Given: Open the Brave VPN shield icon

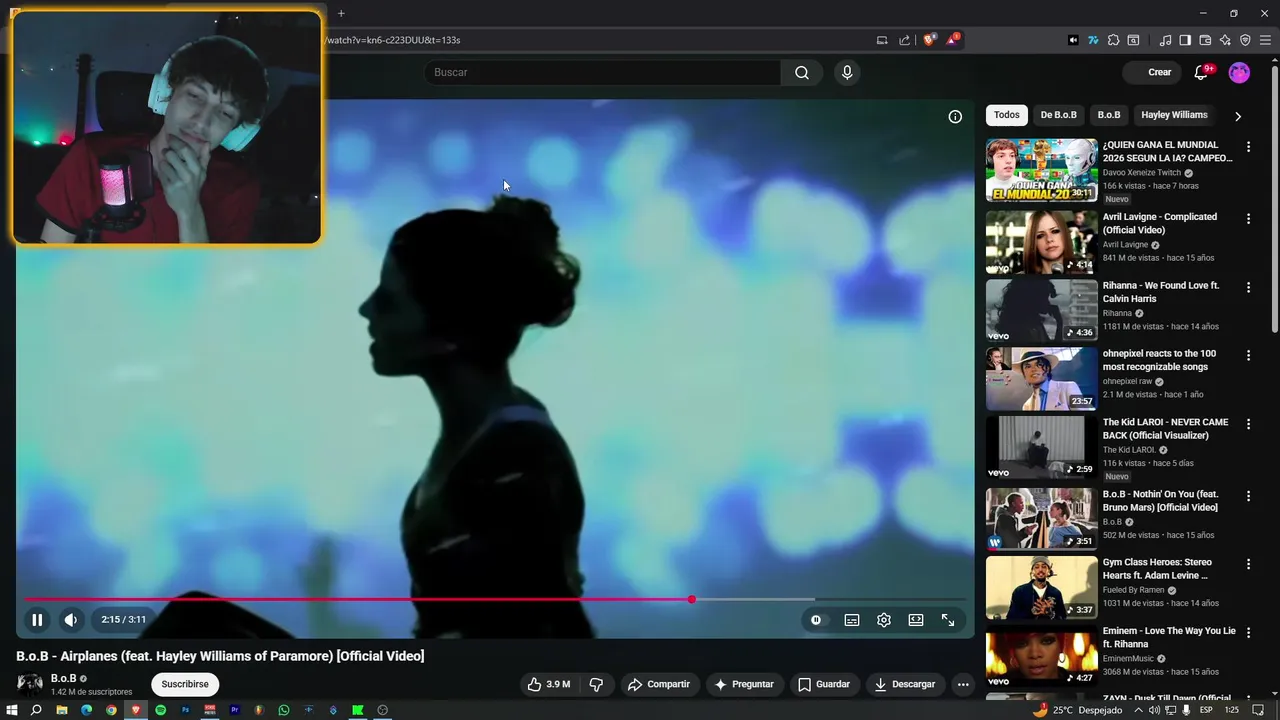Looking at the screenshot, I should pos(1245,40).
